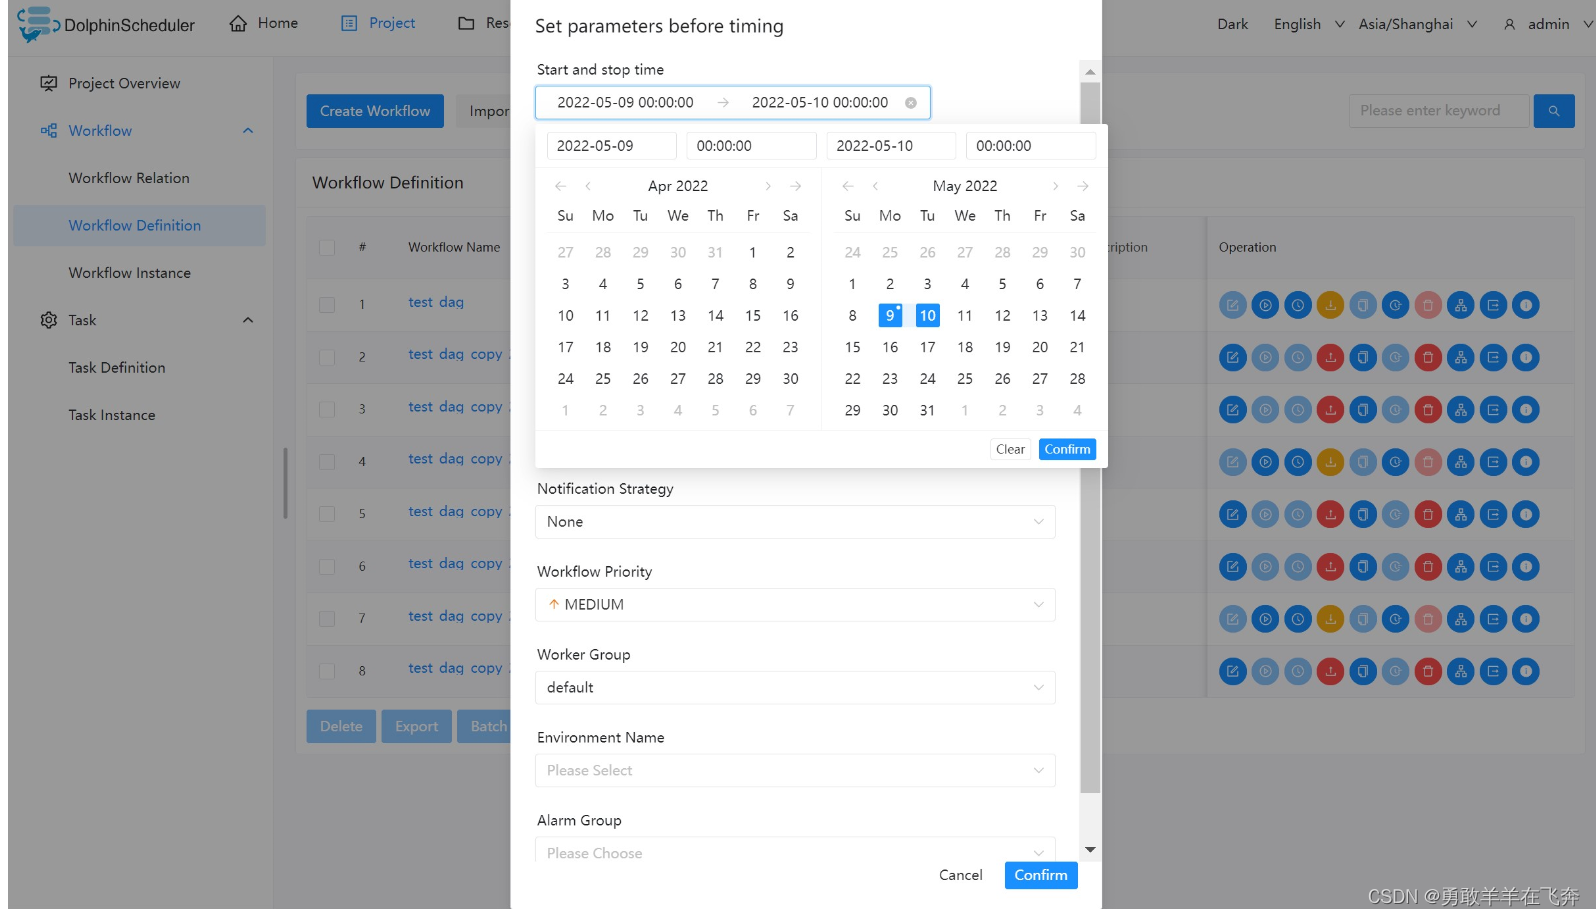This screenshot has width=1596, height=916.
Task: Click Cancel in the timing dialog
Action: pyautogui.click(x=960, y=875)
